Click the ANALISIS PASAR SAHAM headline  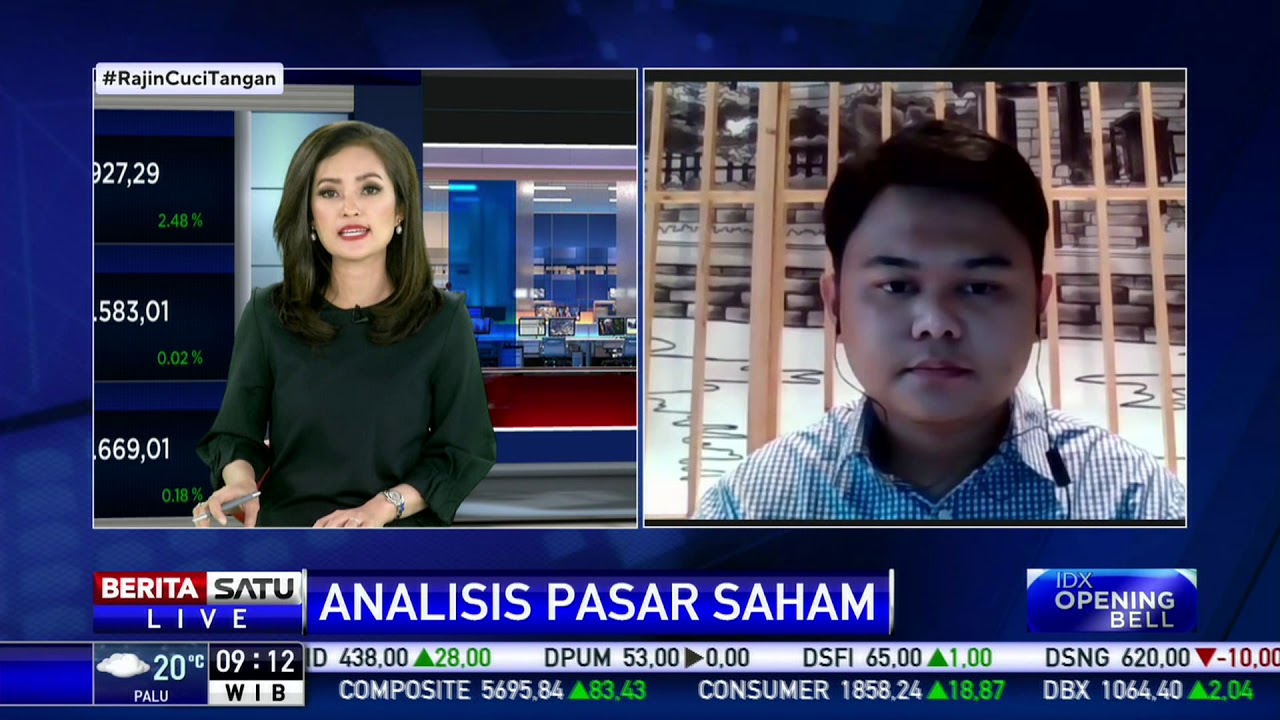pyautogui.click(x=597, y=602)
